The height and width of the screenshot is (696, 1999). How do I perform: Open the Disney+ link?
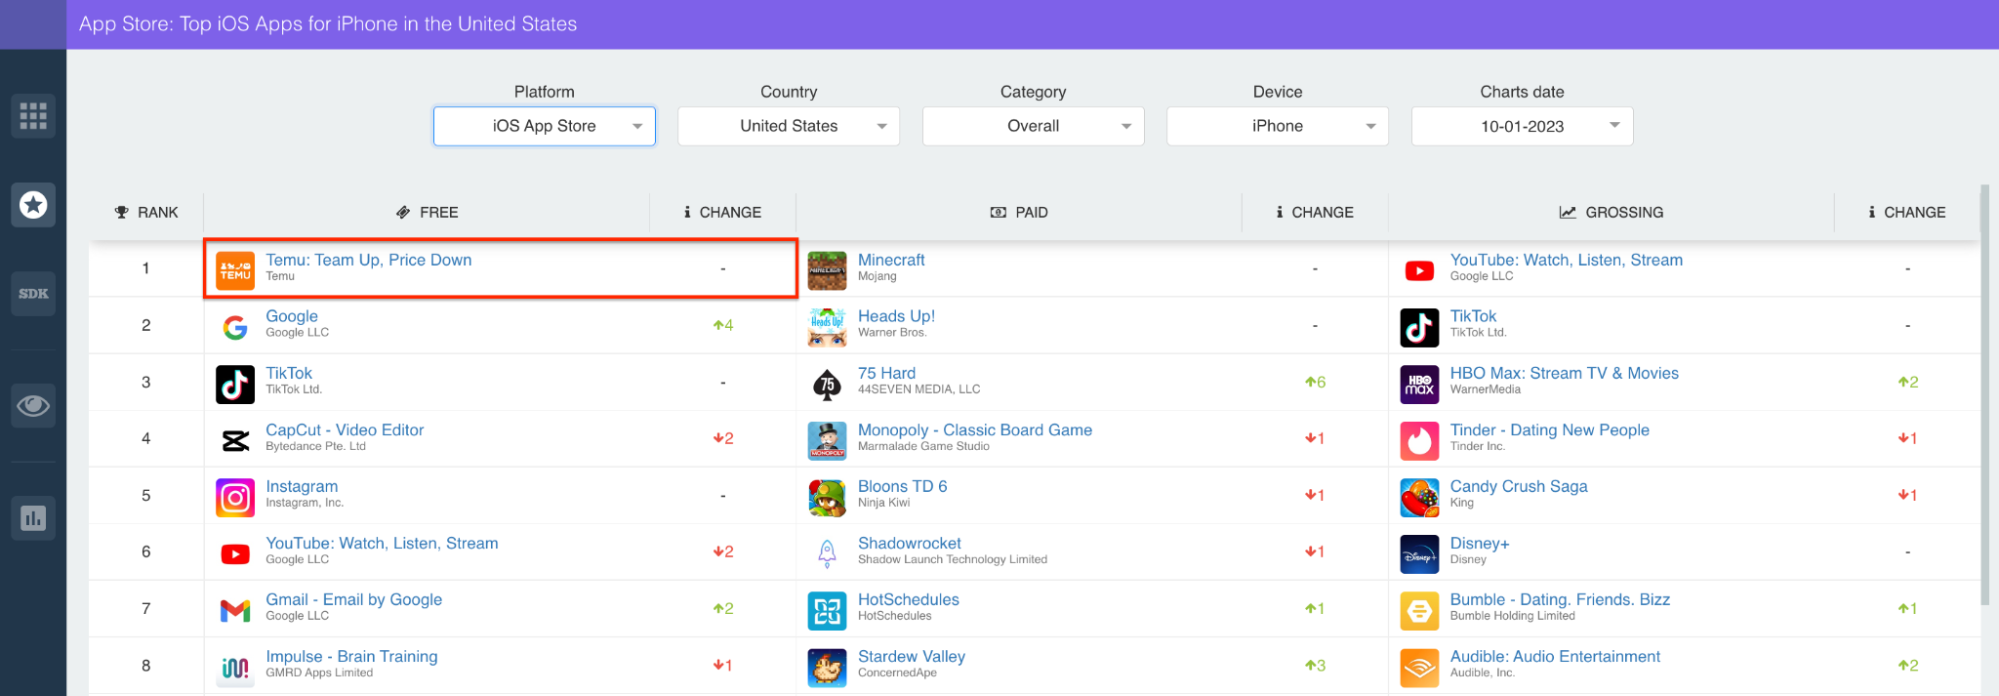click(x=1480, y=543)
